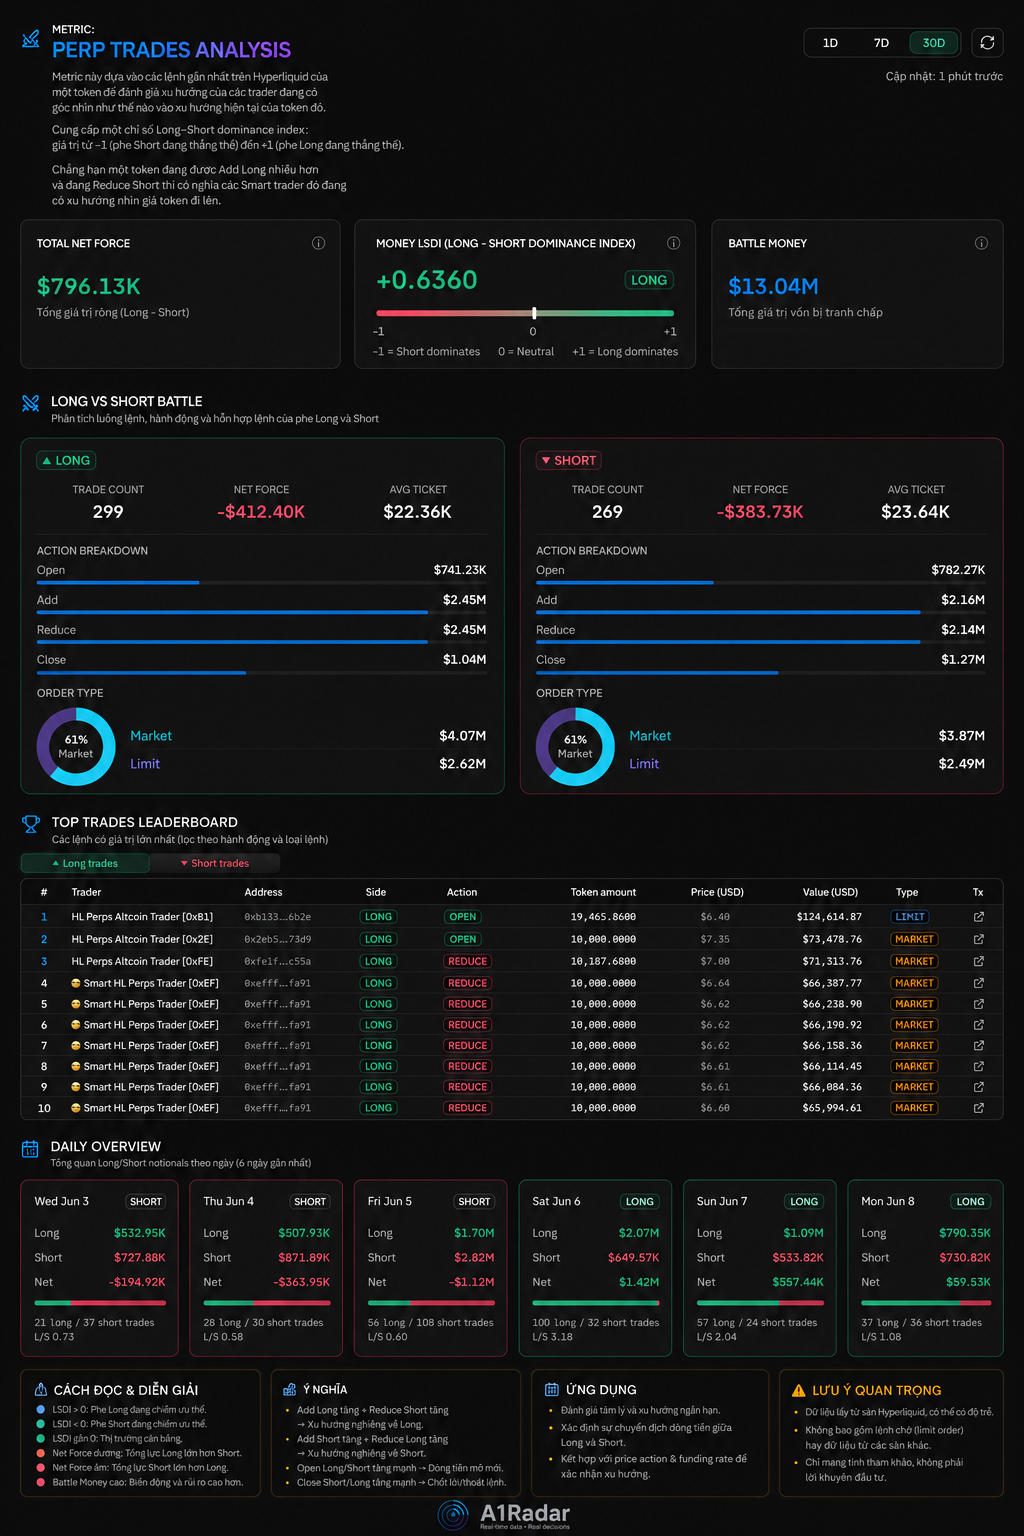Click trader HL Perps Altcoin Trader [0x2E]
Viewport: 1024px width, 1536px height.
(x=142, y=939)
